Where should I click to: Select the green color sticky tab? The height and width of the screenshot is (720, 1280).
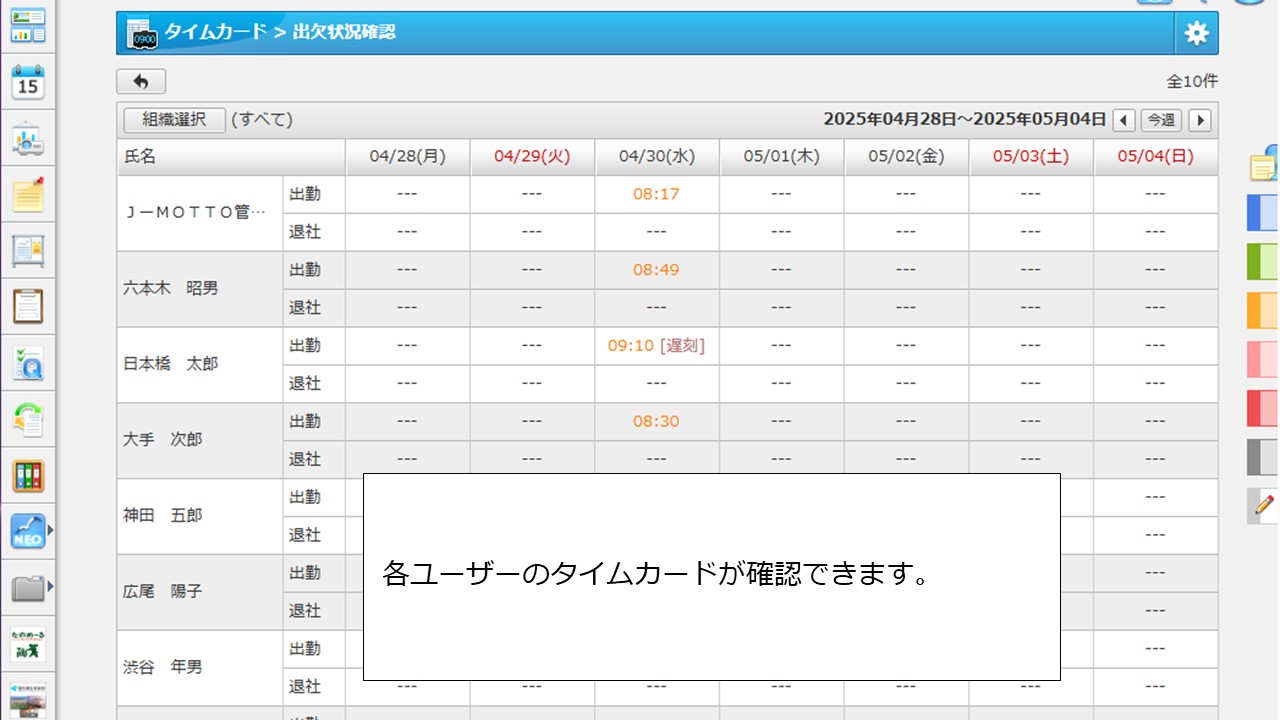coord(1263,261)
